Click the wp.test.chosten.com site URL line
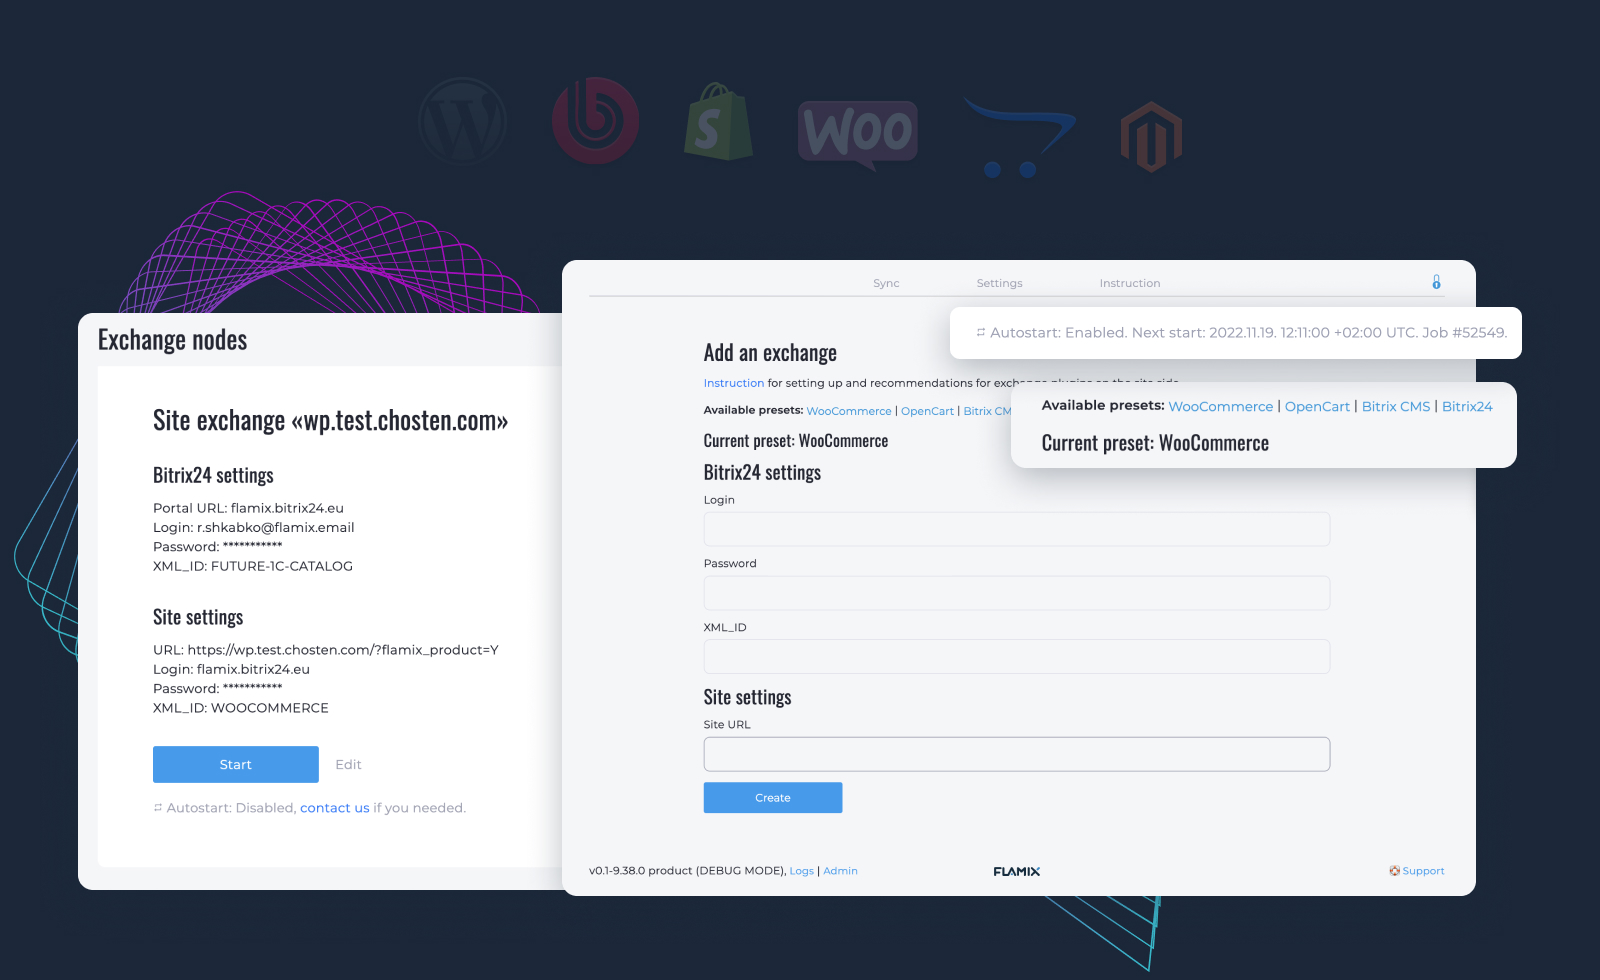The width and height of the screenshot is (1600, 980). click(326, 650)
